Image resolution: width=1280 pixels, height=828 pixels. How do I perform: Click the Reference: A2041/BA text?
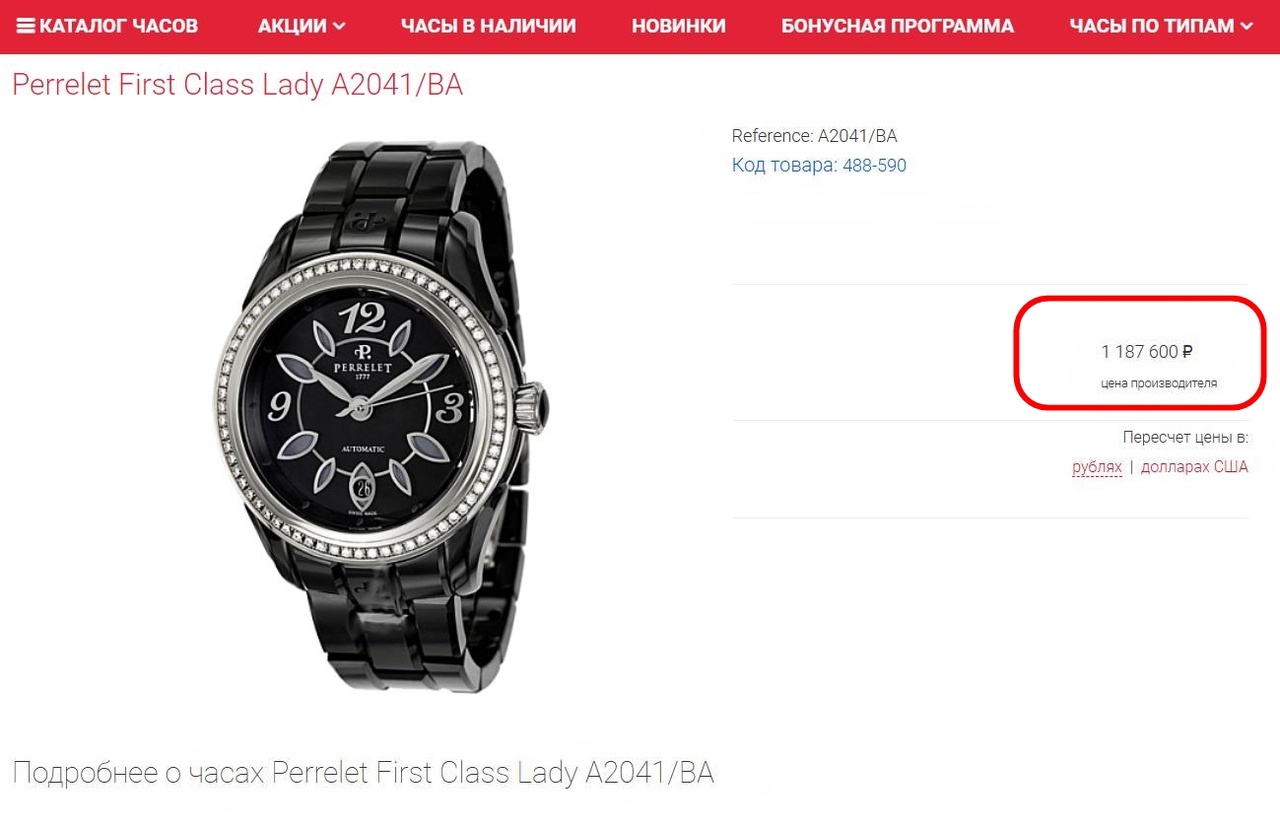815,136
